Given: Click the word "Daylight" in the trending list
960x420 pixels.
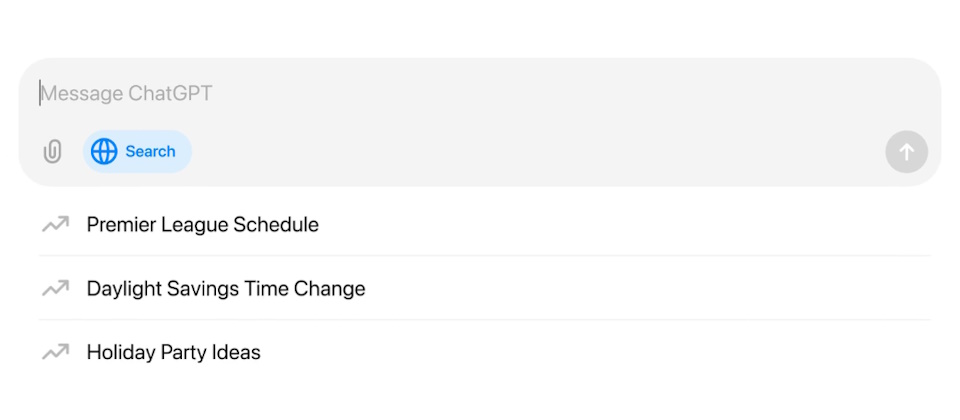Looking at the screenshot, I should point(125,289).
